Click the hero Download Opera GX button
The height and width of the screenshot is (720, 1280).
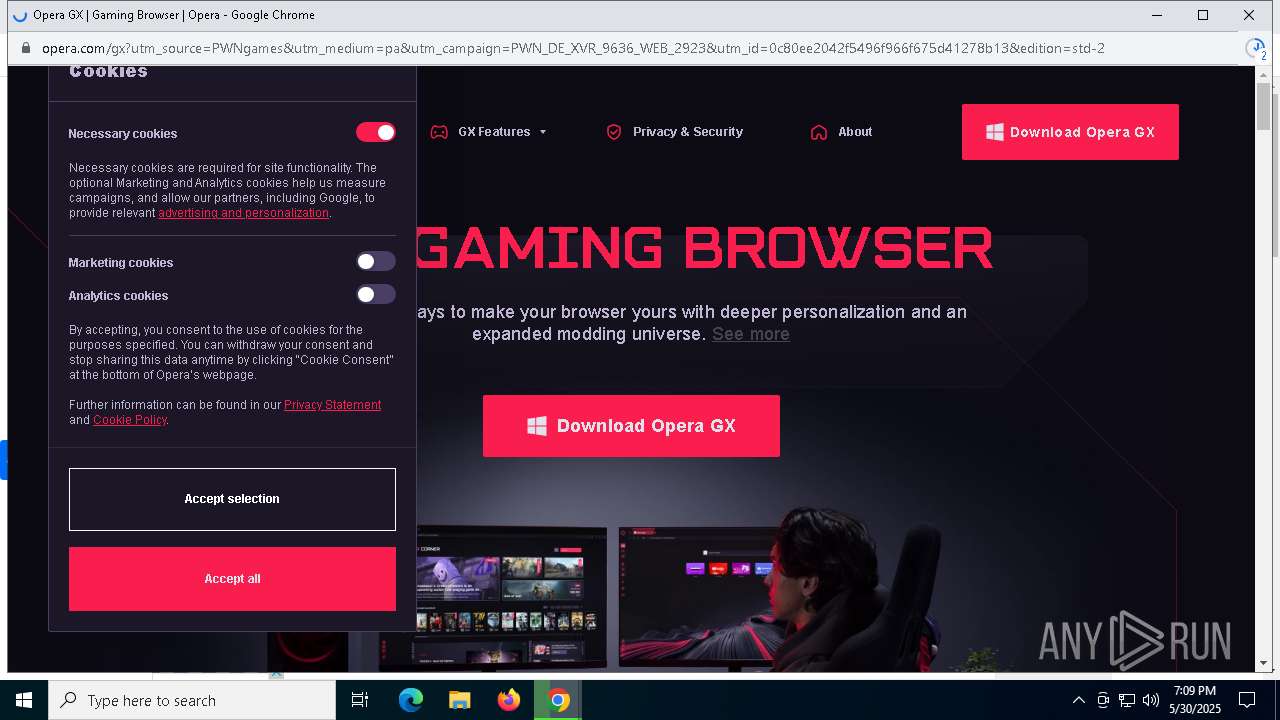tap(631, 426)
